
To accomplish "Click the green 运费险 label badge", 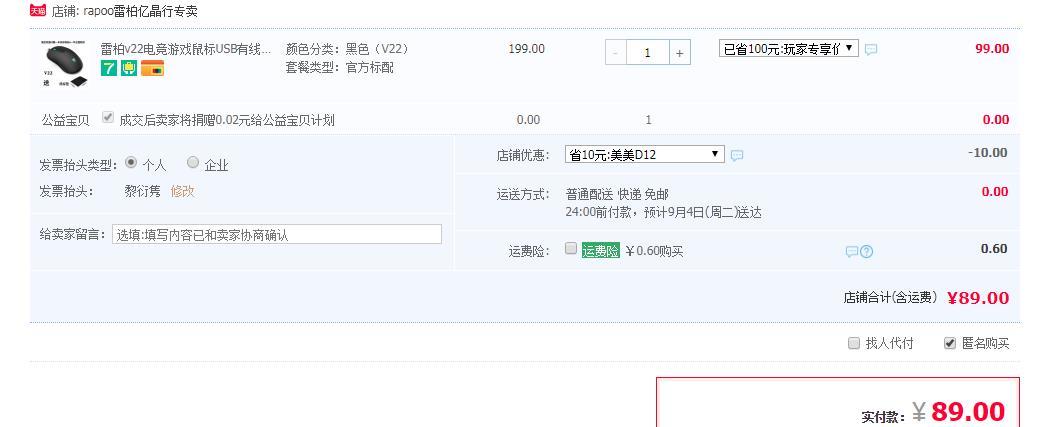I will [600, 251].
